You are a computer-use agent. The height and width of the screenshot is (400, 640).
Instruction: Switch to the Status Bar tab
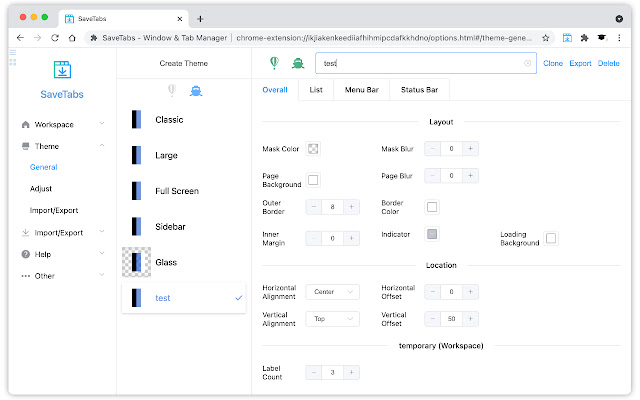419,90
